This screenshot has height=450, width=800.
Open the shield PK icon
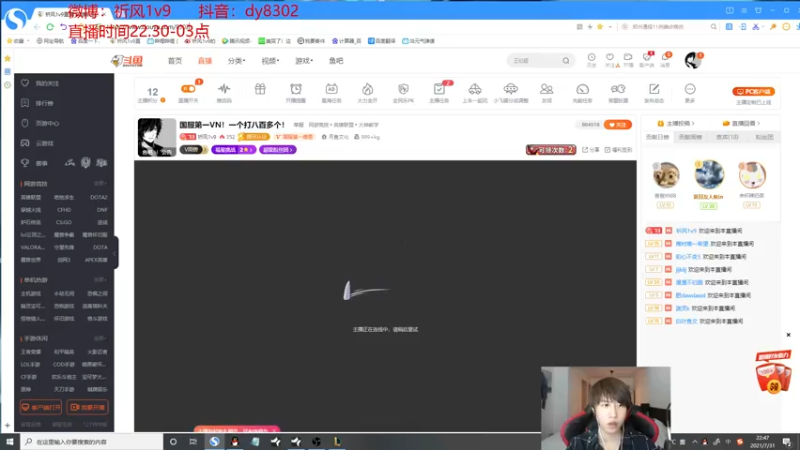pos(404,89)
